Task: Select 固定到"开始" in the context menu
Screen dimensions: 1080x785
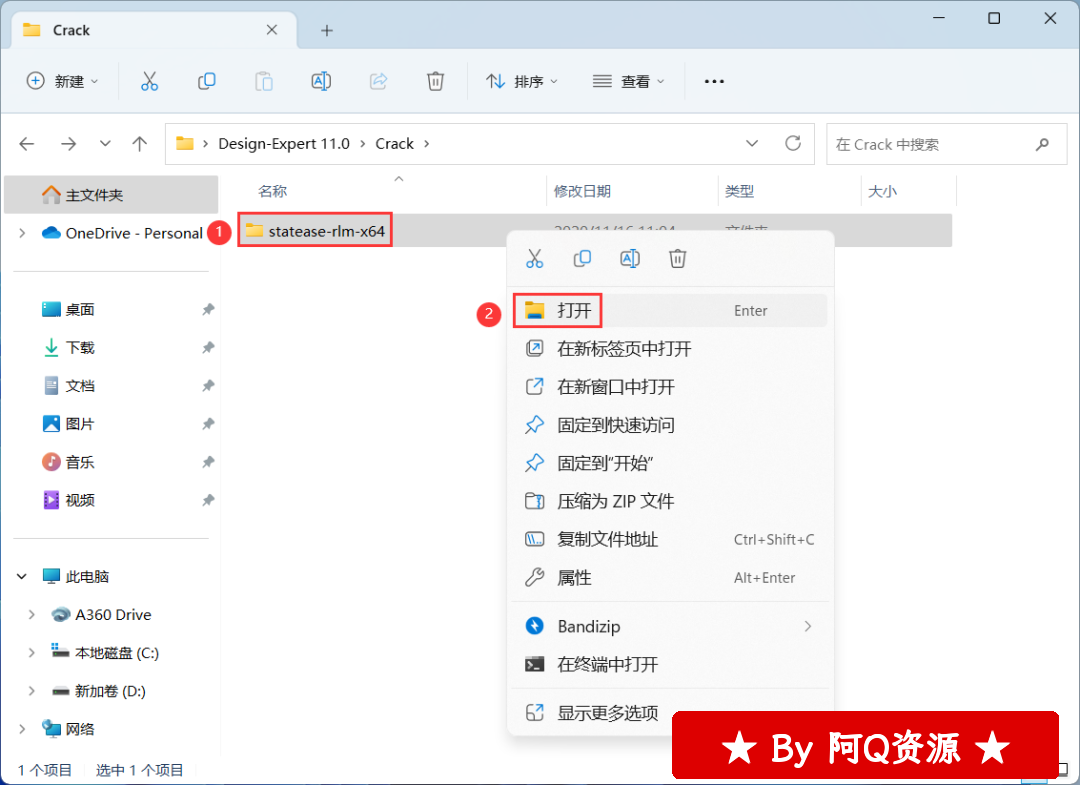Action: tap(669, 463)
